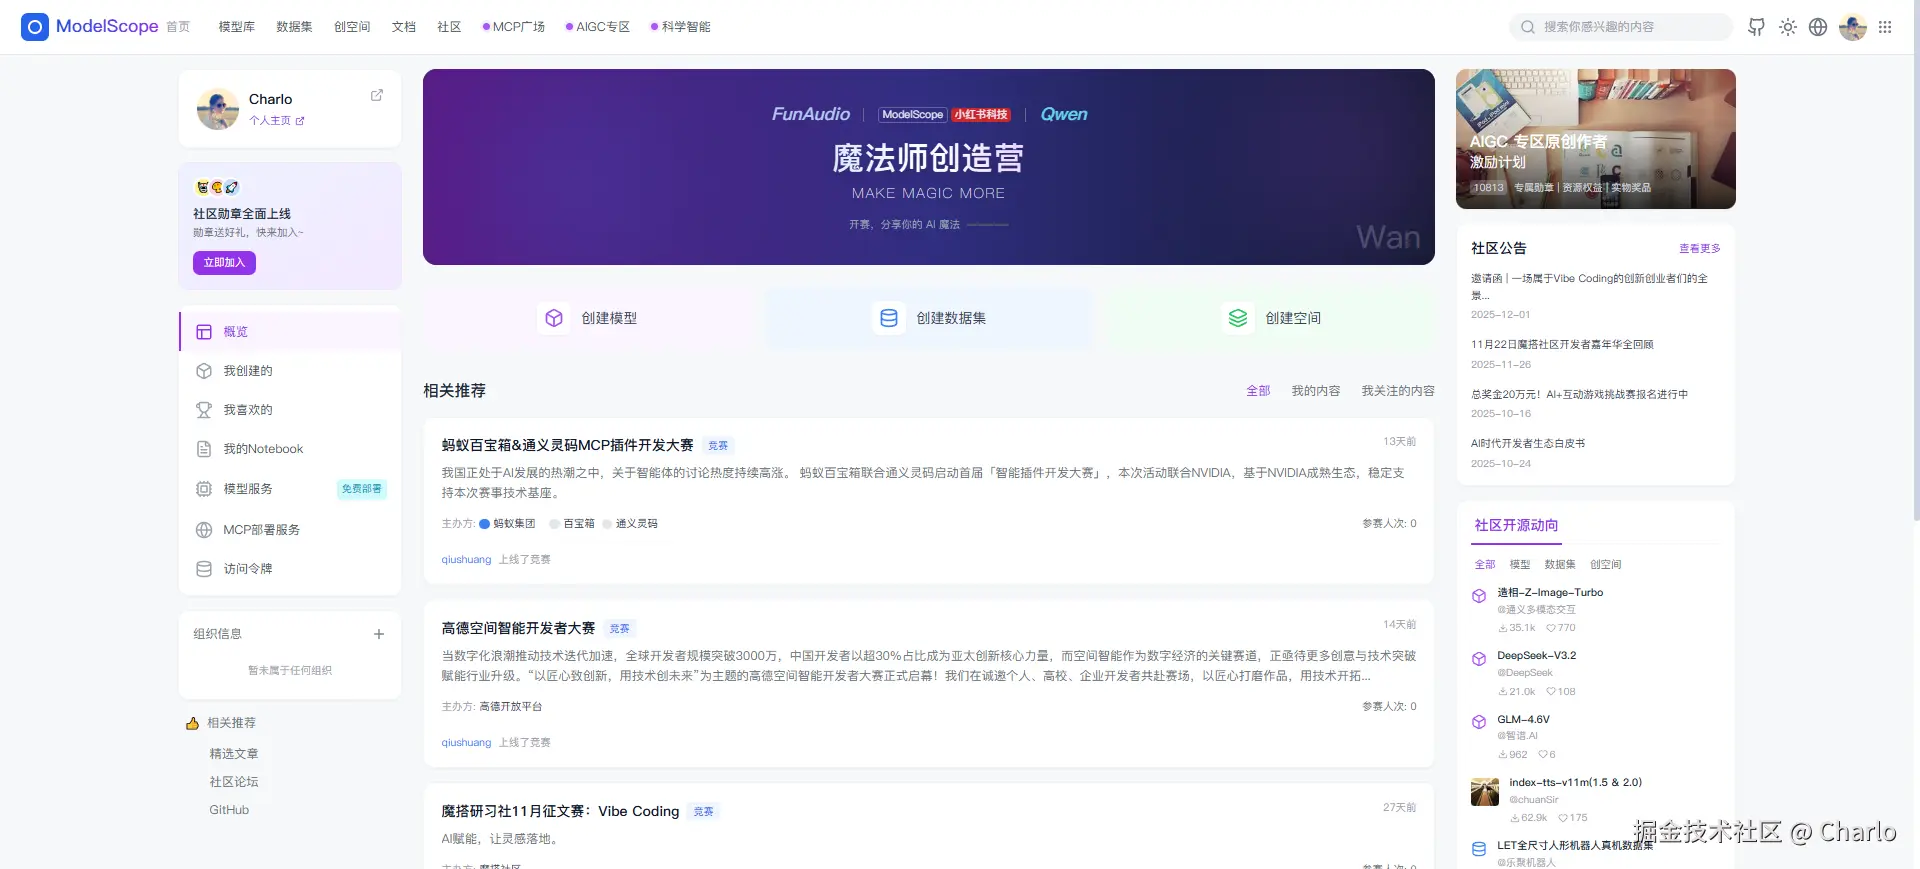Click the 相关推荐 thumbs-up icon
1920x869 pixels.
(x=193, y=723)
